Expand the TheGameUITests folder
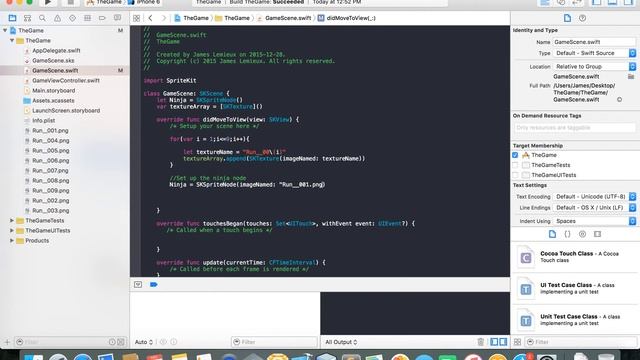The image size is (640, 360). click(12, 231)
